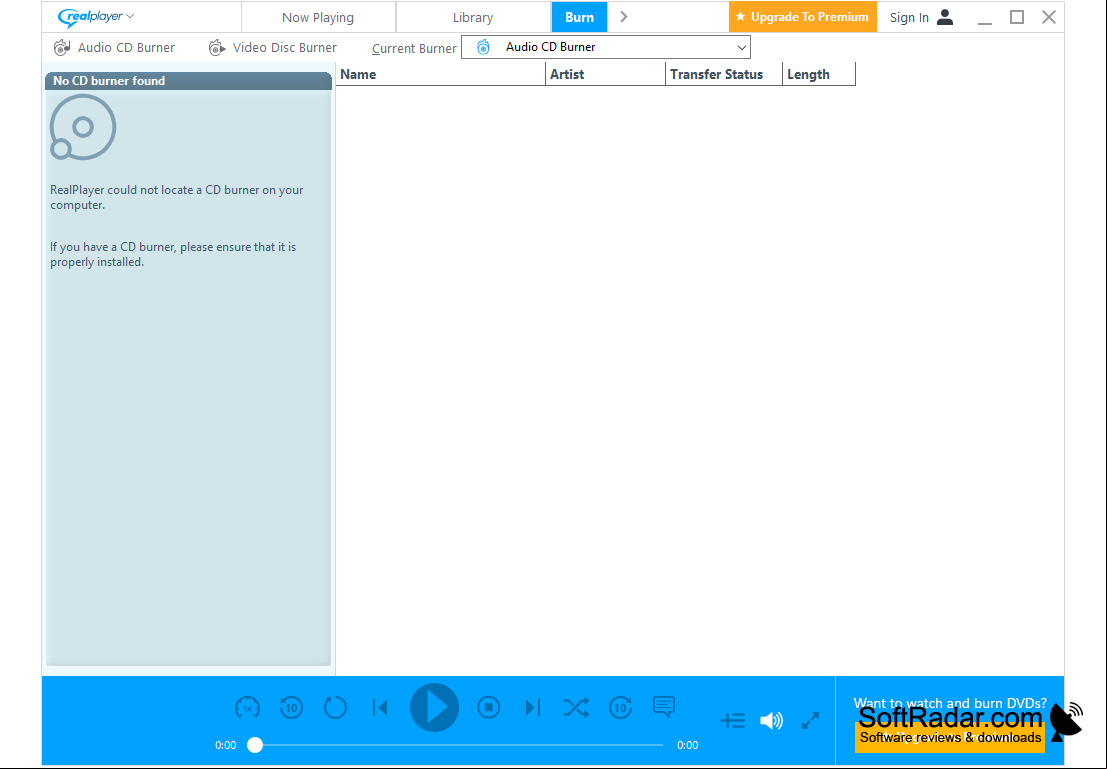Rewind 10 seconds
The height and width of the screenshot is (769, 1107).
coord(292,707)
